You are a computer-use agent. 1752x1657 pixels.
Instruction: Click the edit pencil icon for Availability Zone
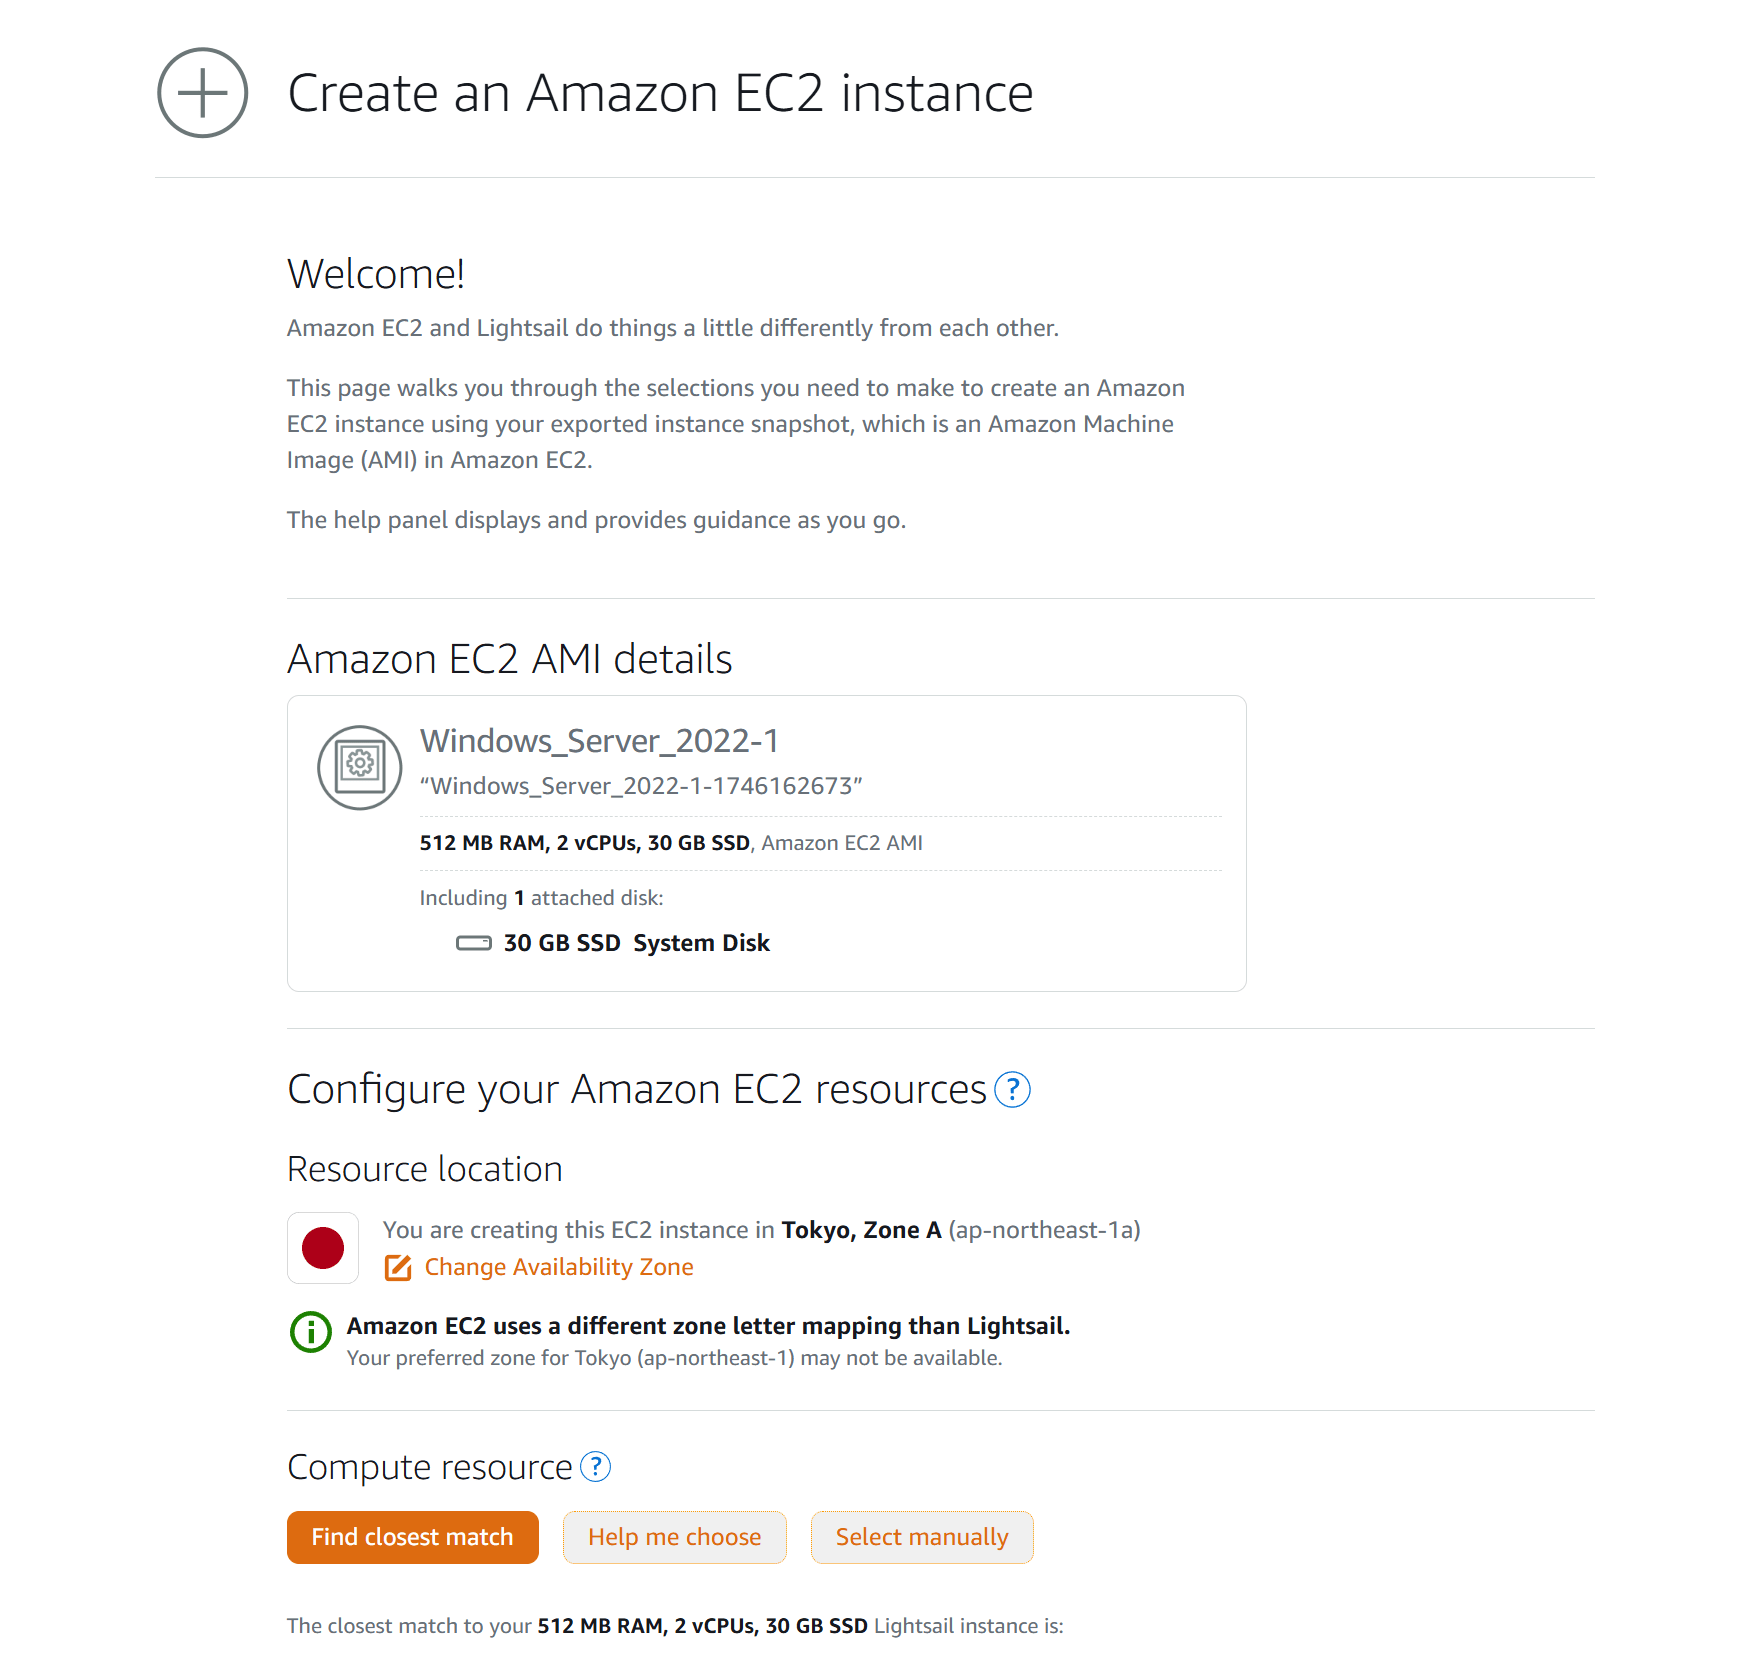[398, 1267]
